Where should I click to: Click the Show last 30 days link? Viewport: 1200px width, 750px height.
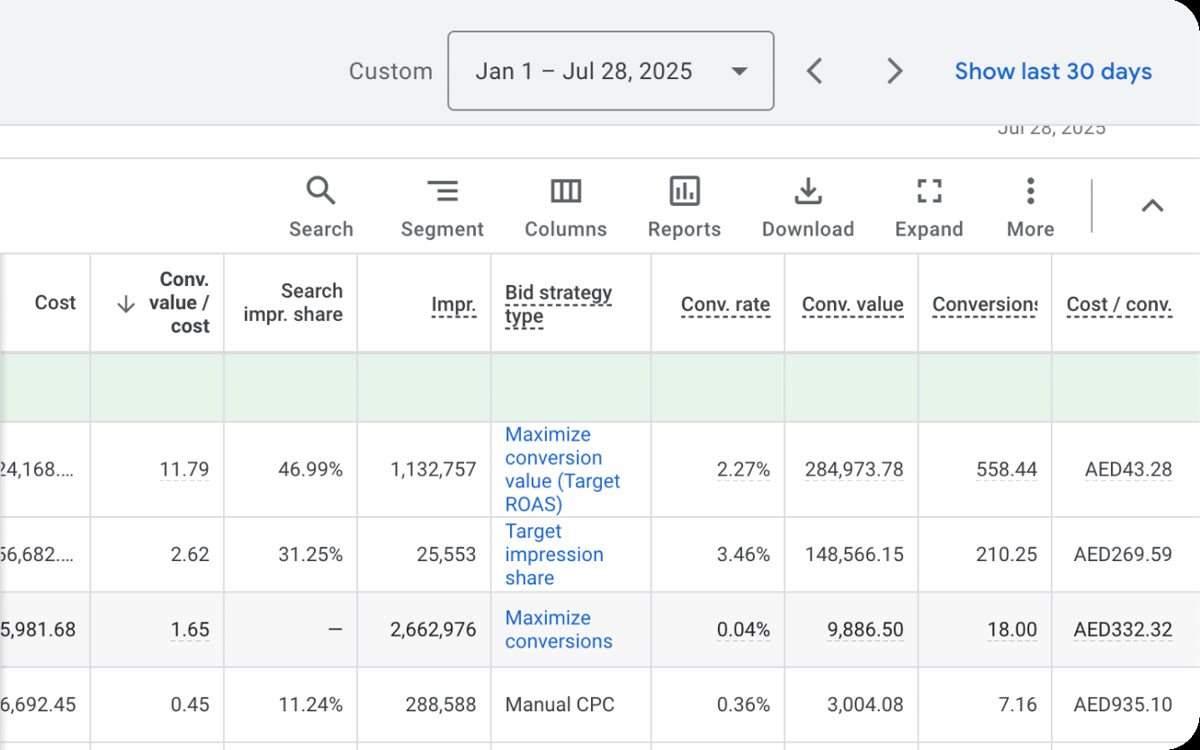pos(1053,71)
